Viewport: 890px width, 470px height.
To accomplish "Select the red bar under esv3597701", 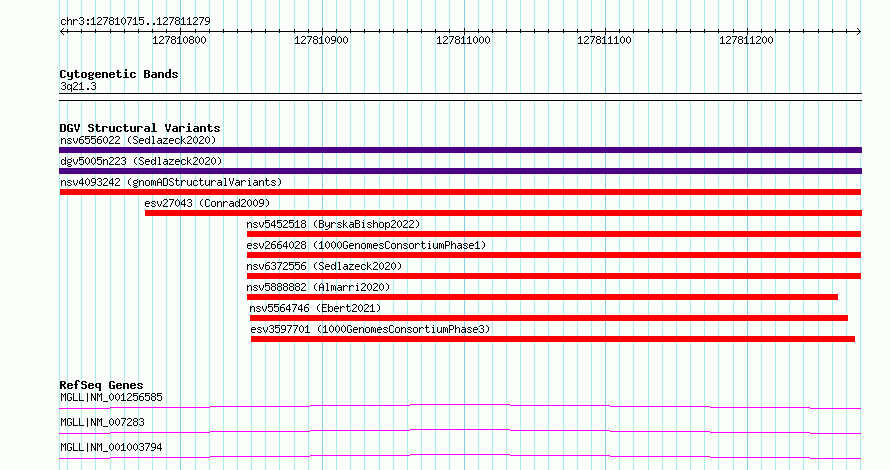I will pos(553,339).
